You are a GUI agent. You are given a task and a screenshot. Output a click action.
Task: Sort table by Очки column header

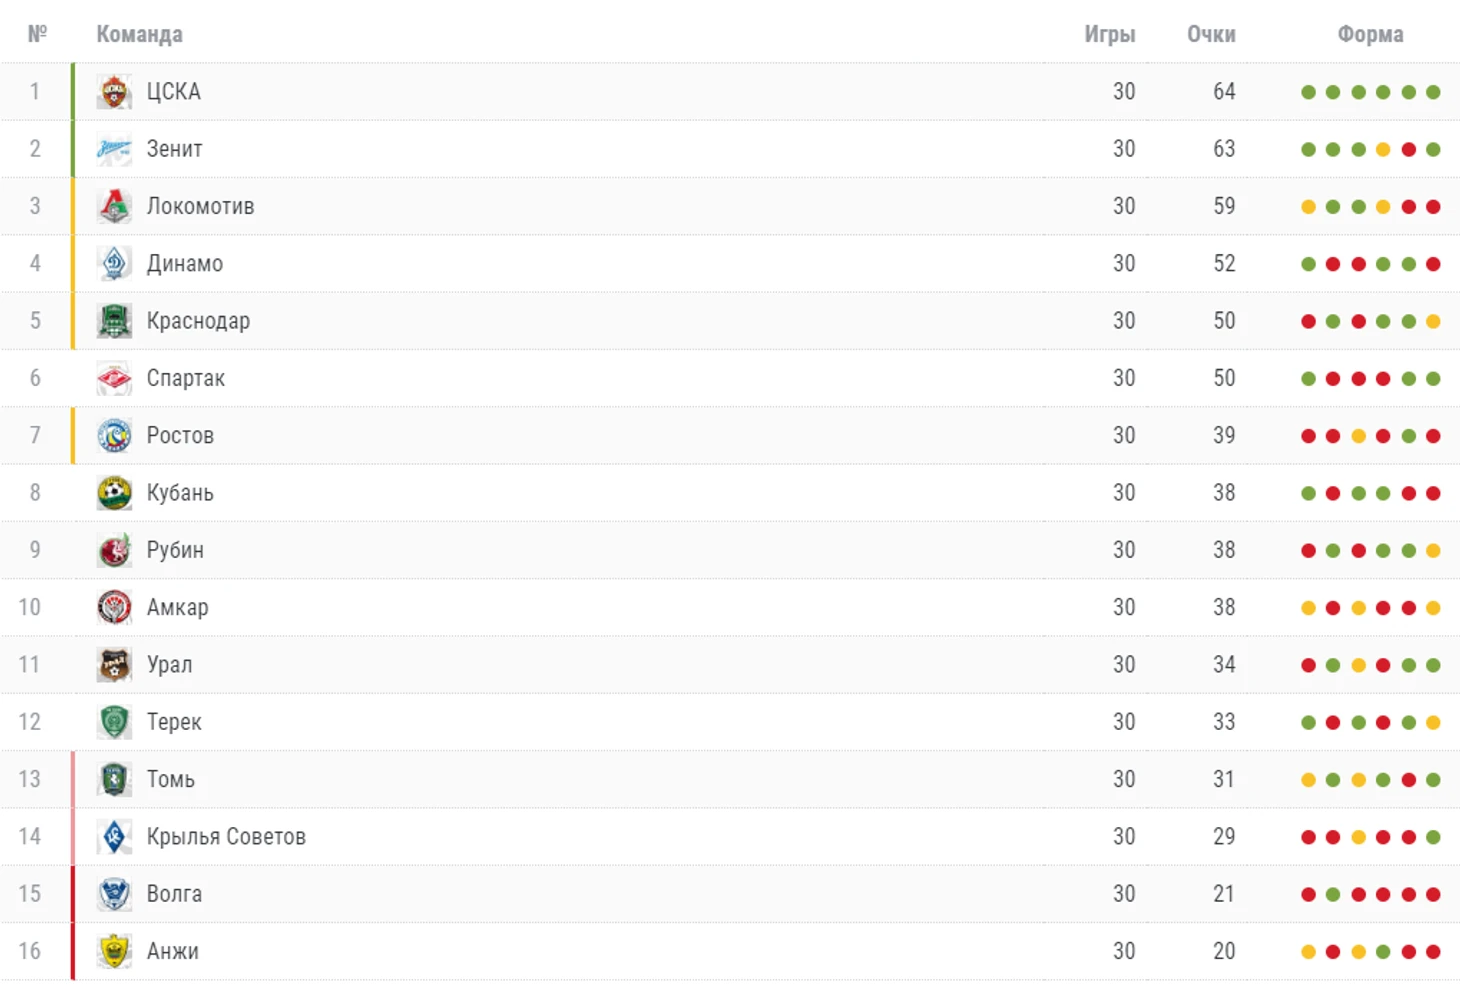(x=1211, y=34)
